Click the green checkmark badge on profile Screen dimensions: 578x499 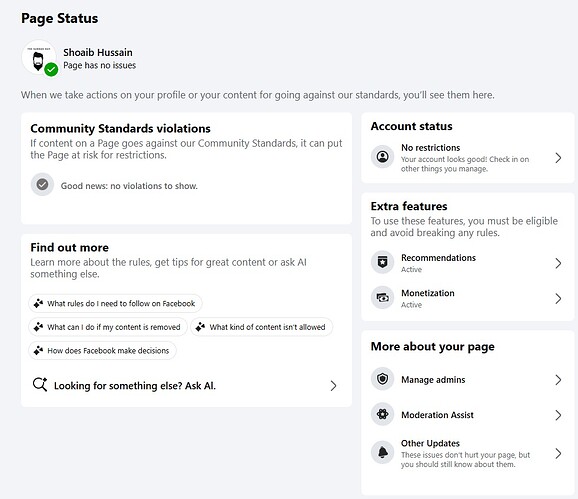click(51, 69)
